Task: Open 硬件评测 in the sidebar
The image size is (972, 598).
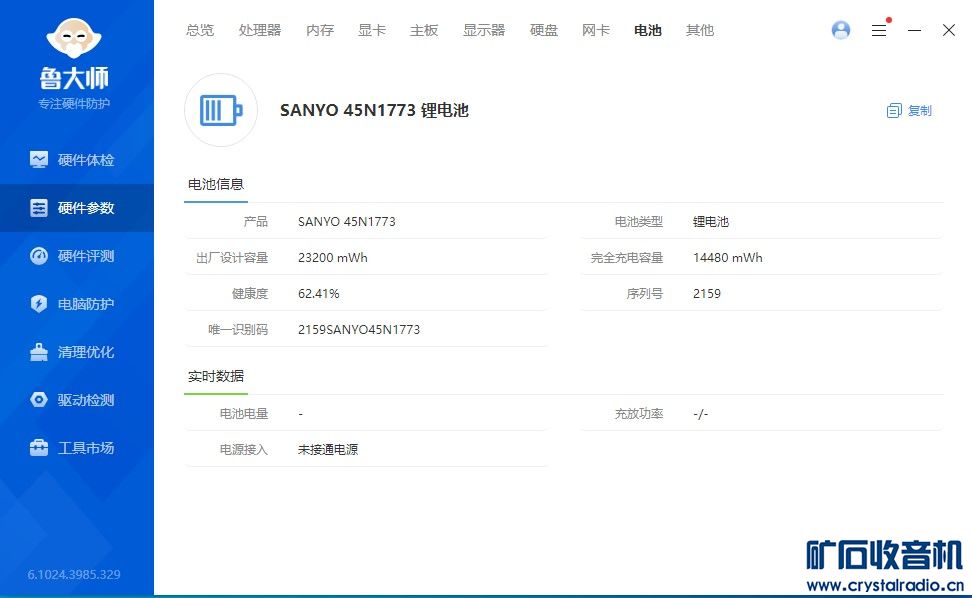Action: (77, 256)
